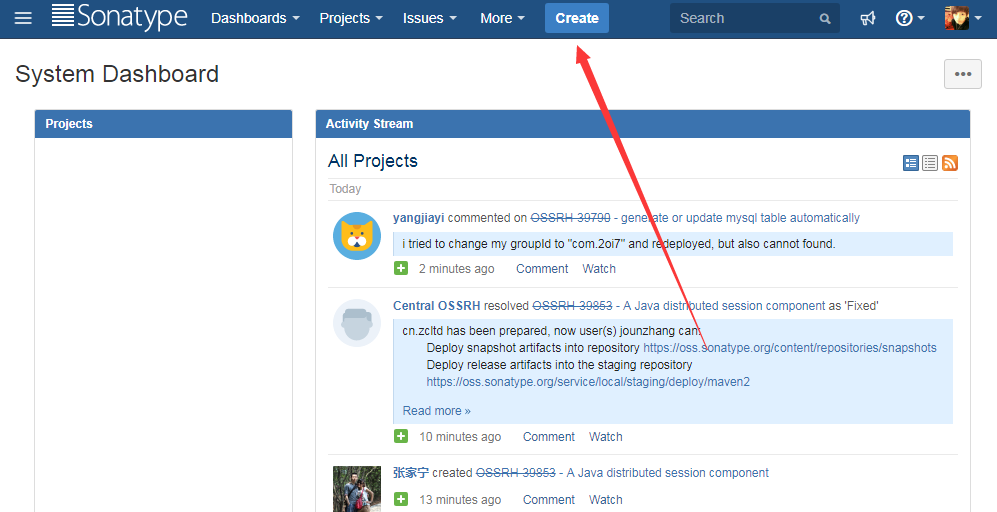Click the Projects gadget header
The height and width of the screenshot is (512, 997).
[163, 124]
